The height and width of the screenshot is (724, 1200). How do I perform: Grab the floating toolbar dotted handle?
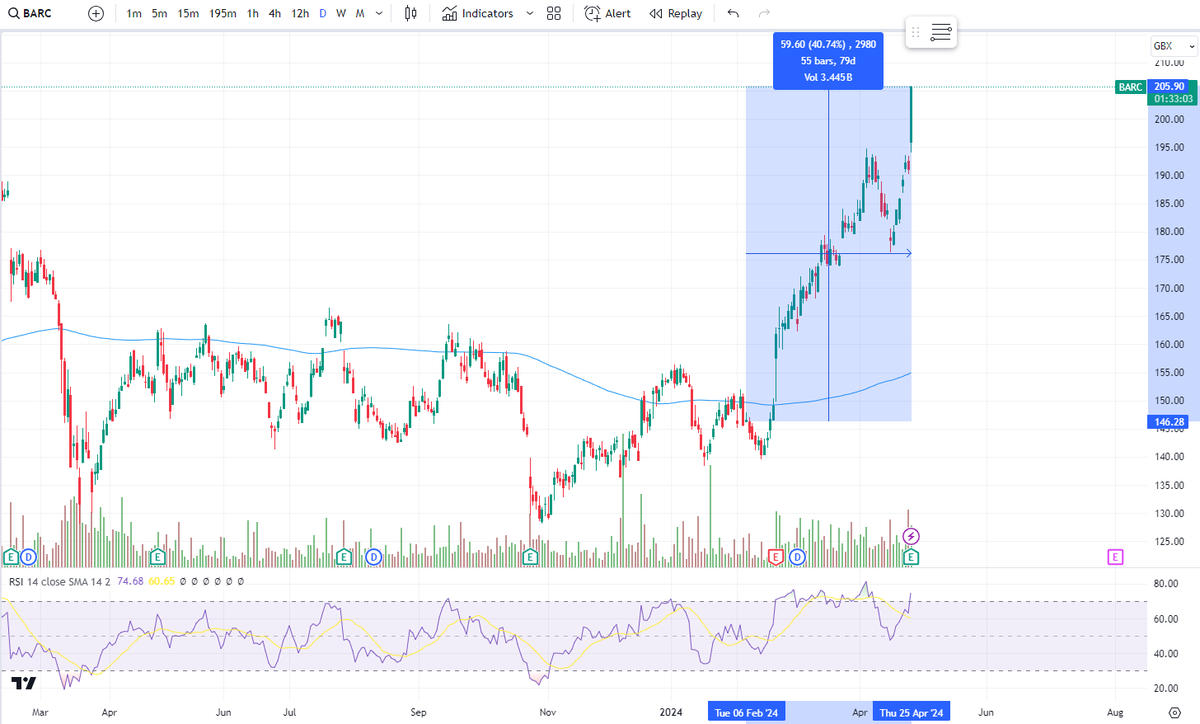coord(915,33)
